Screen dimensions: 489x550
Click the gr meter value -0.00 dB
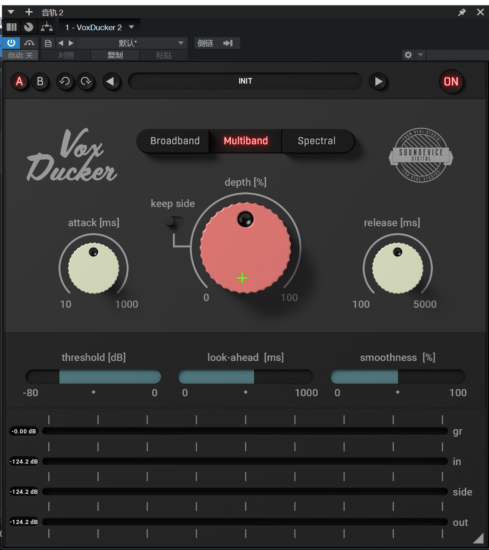tap(24, 431)
